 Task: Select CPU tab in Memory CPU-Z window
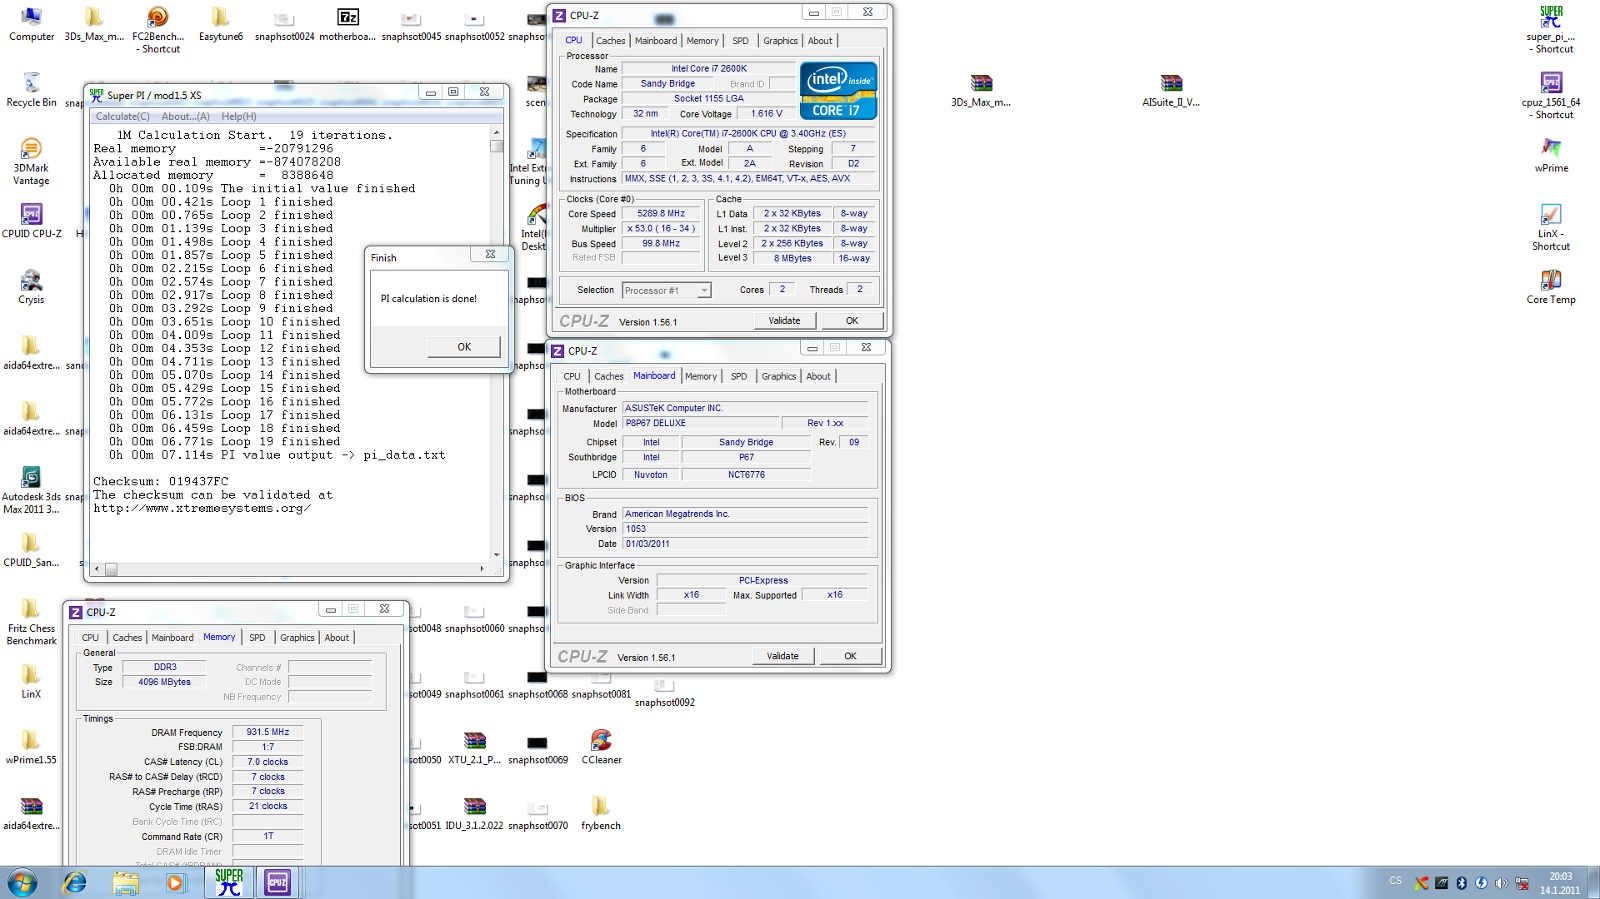[x=90, y=638]
